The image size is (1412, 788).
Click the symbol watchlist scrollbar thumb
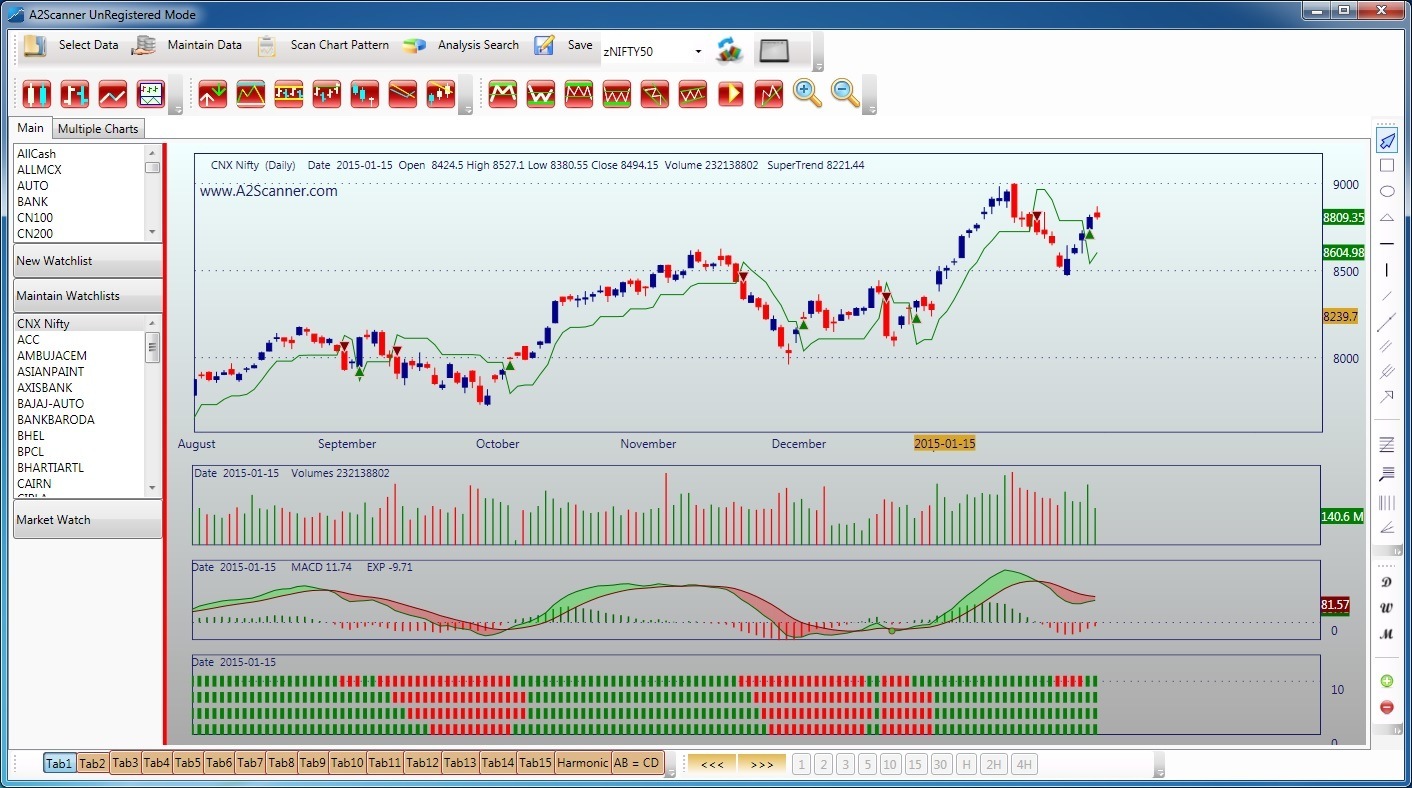click(x=152, y=348)
